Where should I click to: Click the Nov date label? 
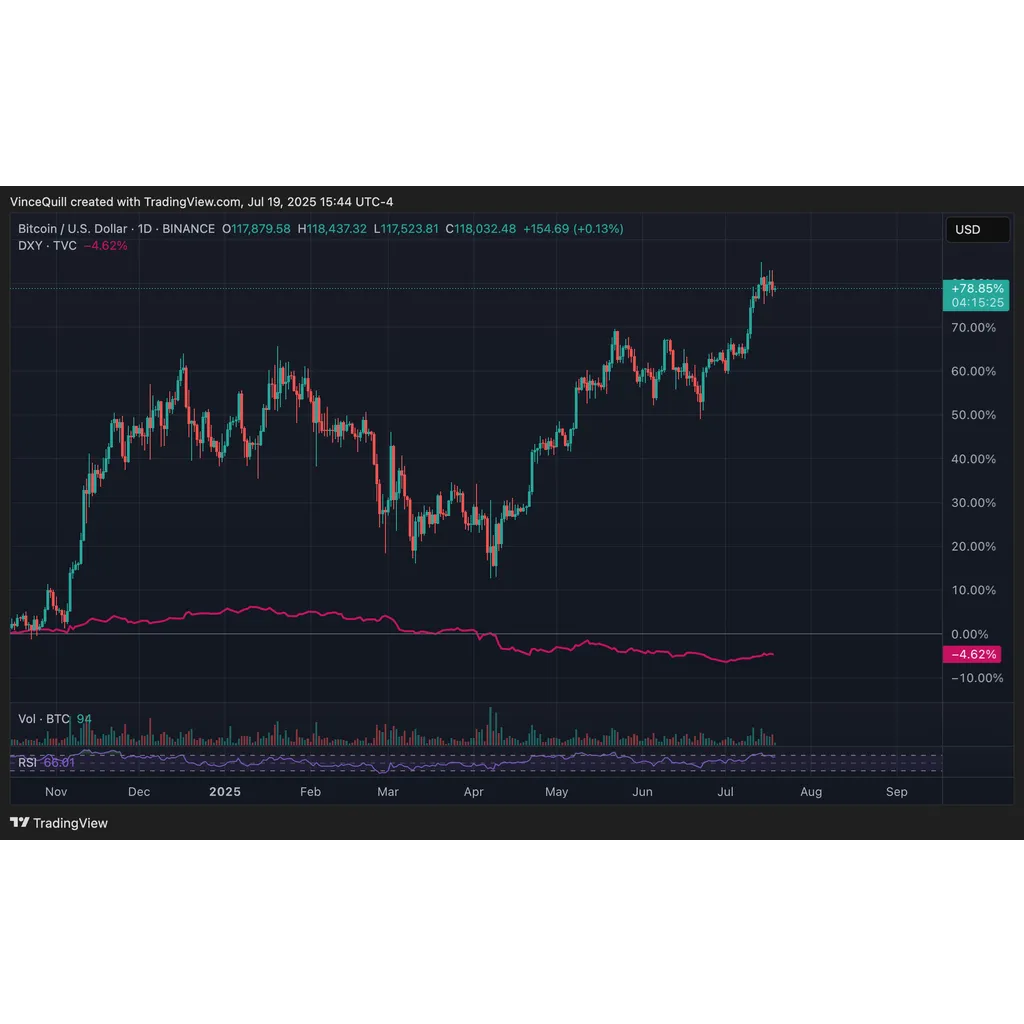coord(56,792)
